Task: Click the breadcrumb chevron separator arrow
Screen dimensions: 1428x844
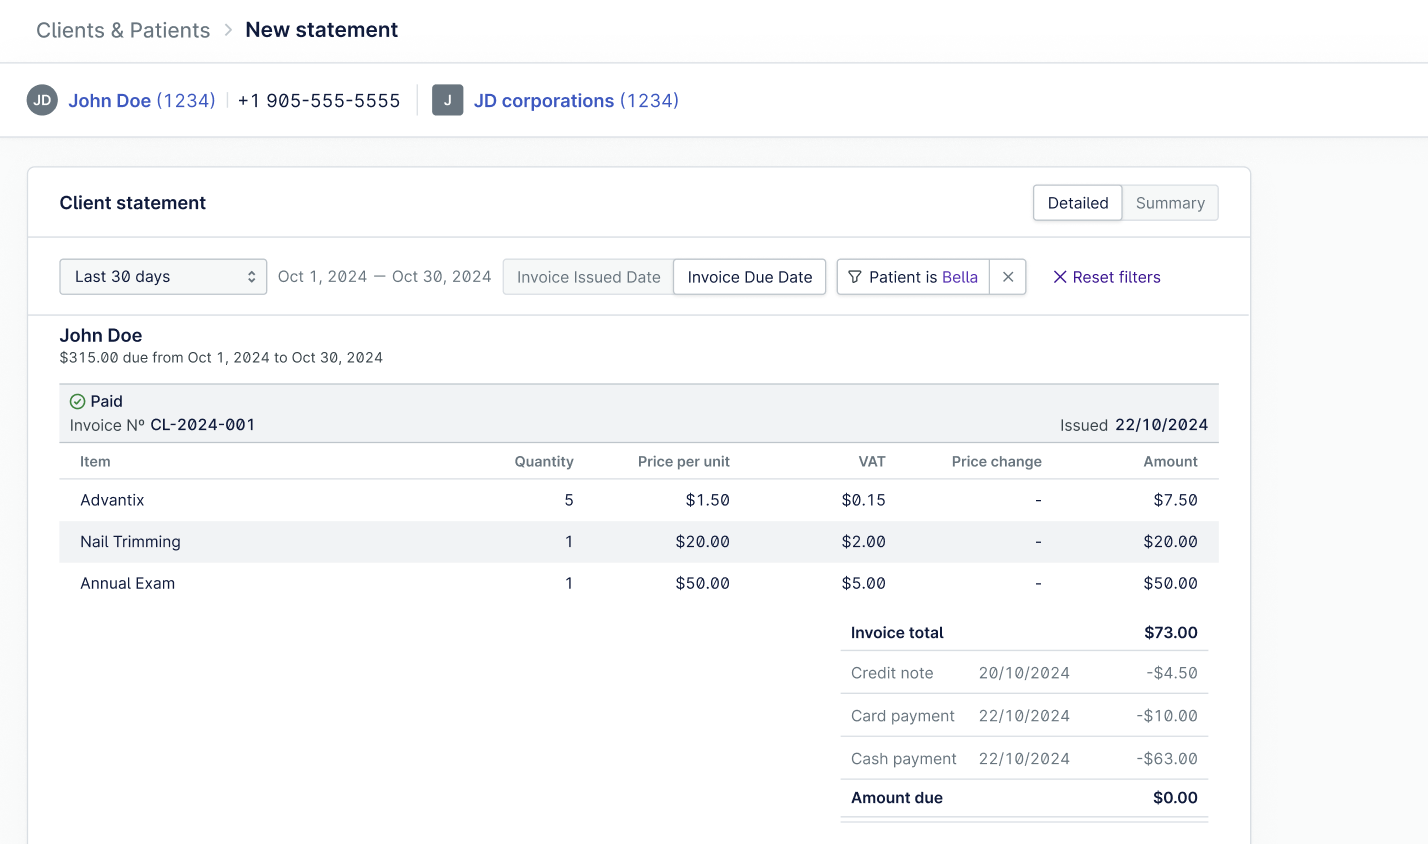Action: 228,30
